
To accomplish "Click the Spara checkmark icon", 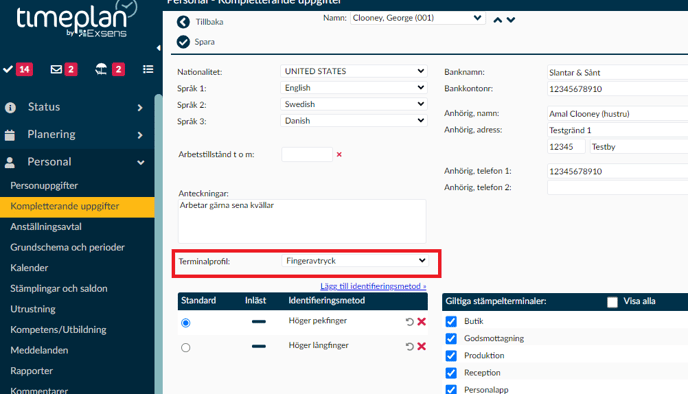I will click(183, 42).
